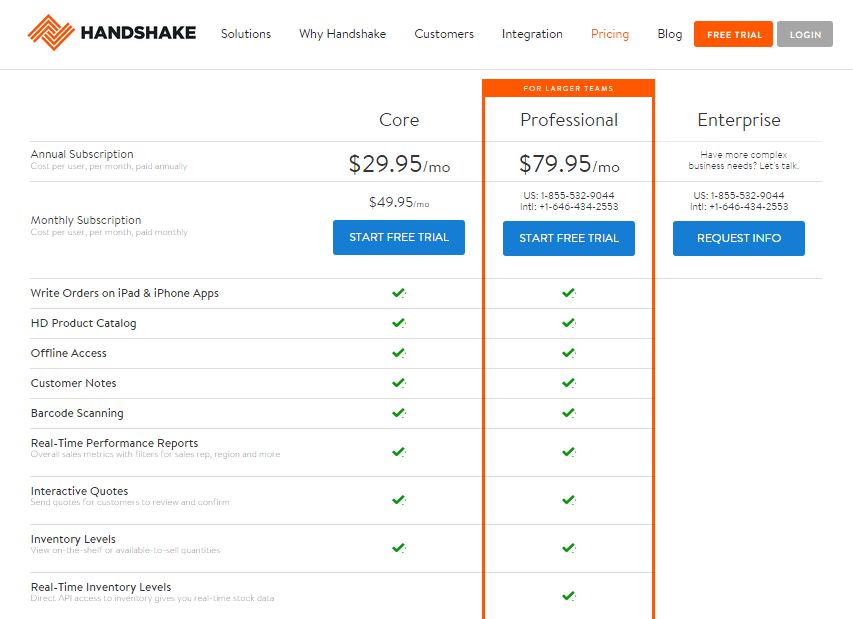Click the $79.95/mo Professional price

(x=569, y=164)
